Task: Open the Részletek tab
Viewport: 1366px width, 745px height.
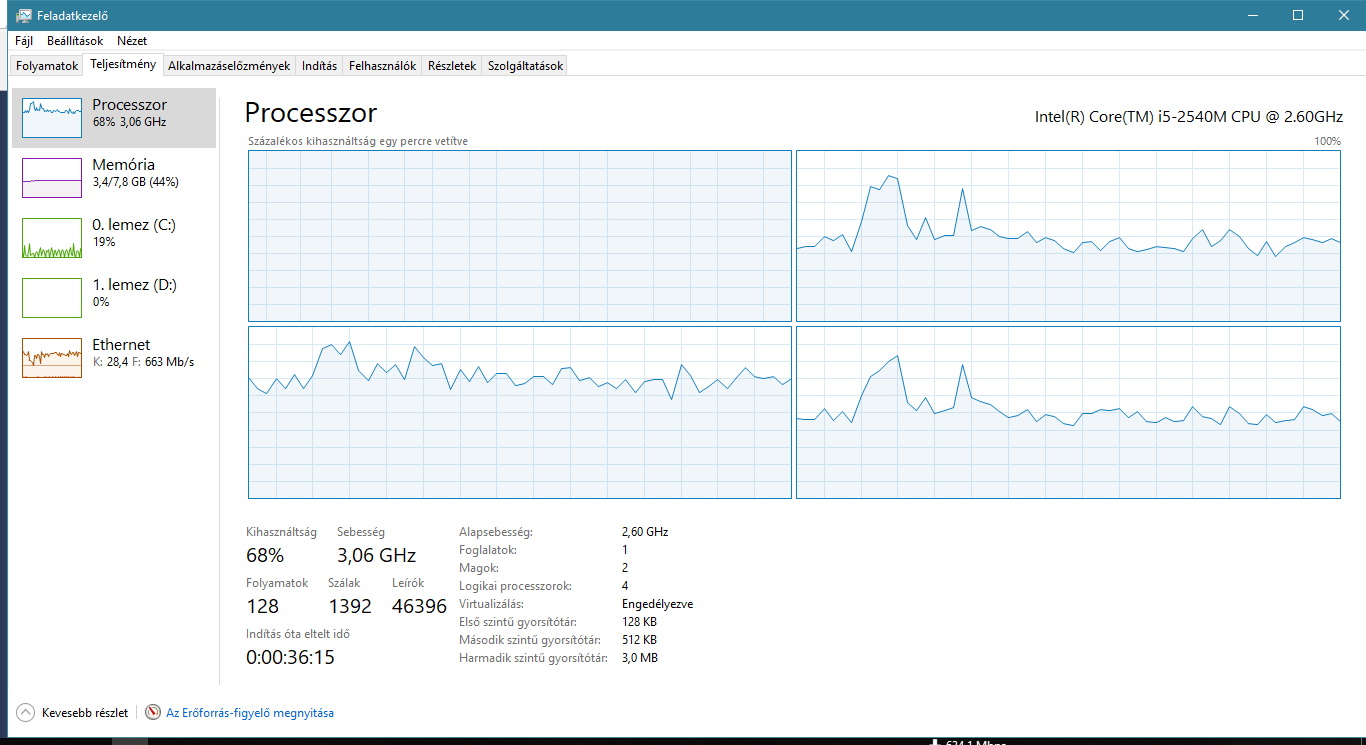Action: coord(452,66)
